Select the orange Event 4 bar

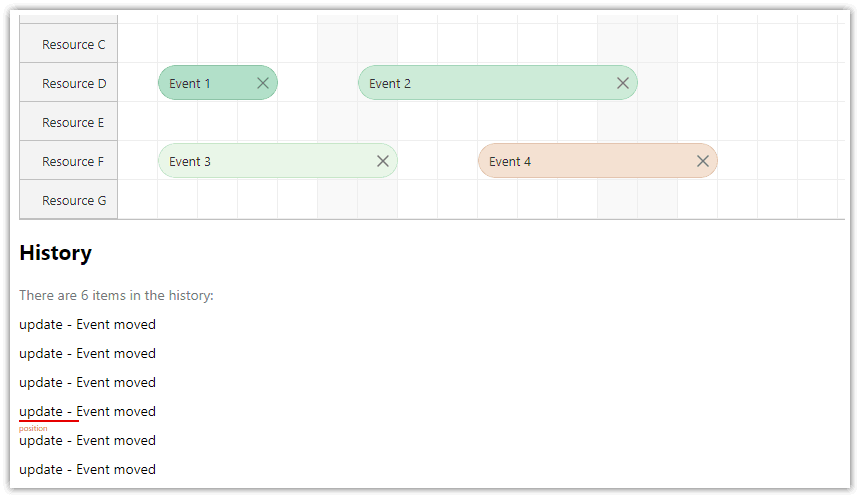click(x=597, y=161)
